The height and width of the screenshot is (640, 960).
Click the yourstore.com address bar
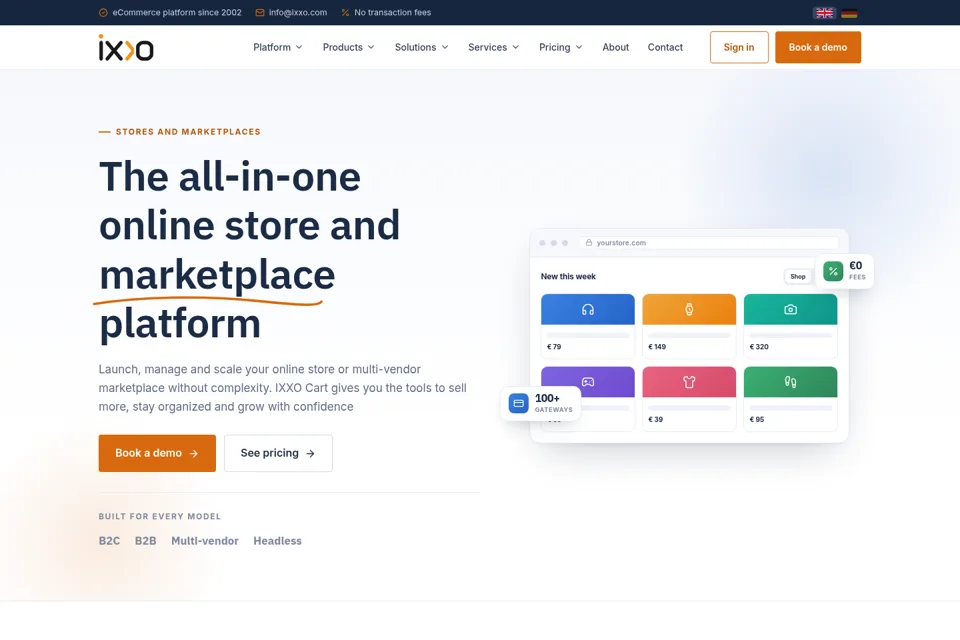pyautogui.click(x=708, y=243)
